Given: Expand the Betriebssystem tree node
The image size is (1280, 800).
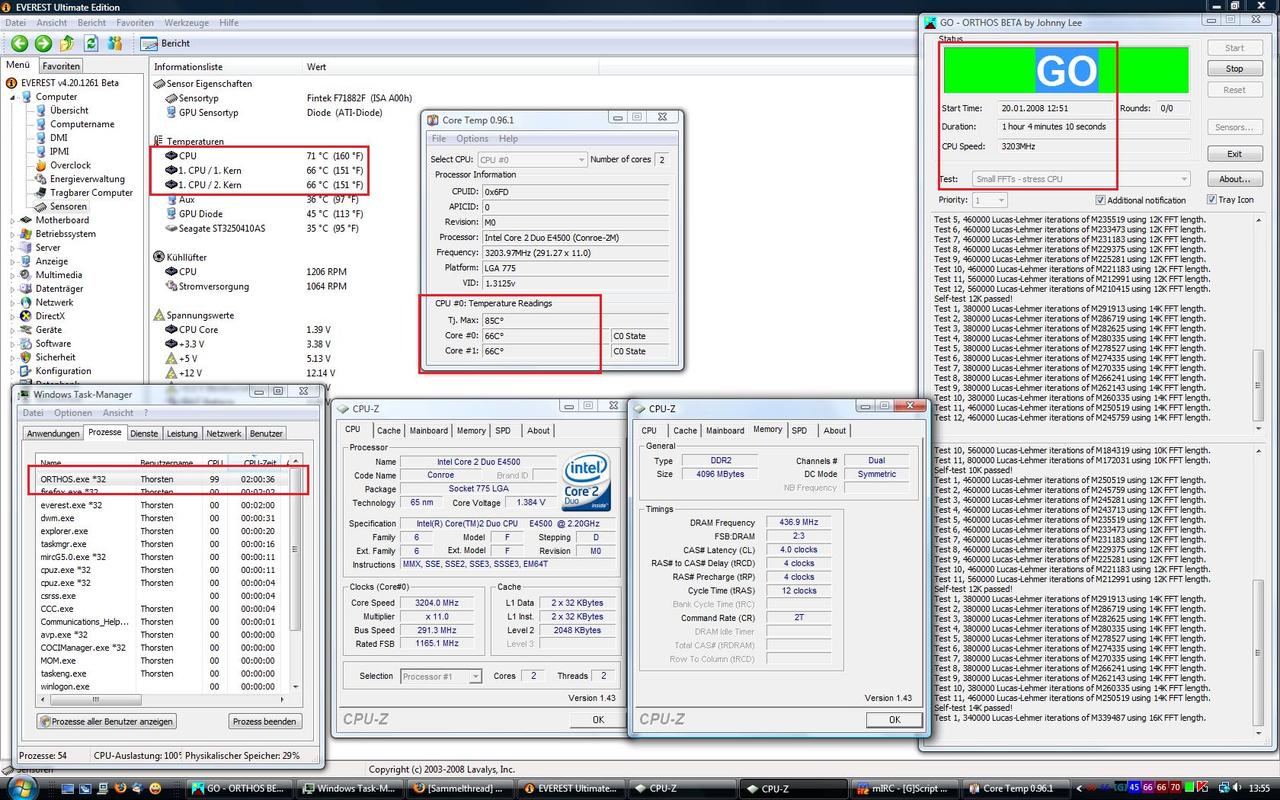Looking at the screenshot, I should pyautogui.click(x=13, y=234).
